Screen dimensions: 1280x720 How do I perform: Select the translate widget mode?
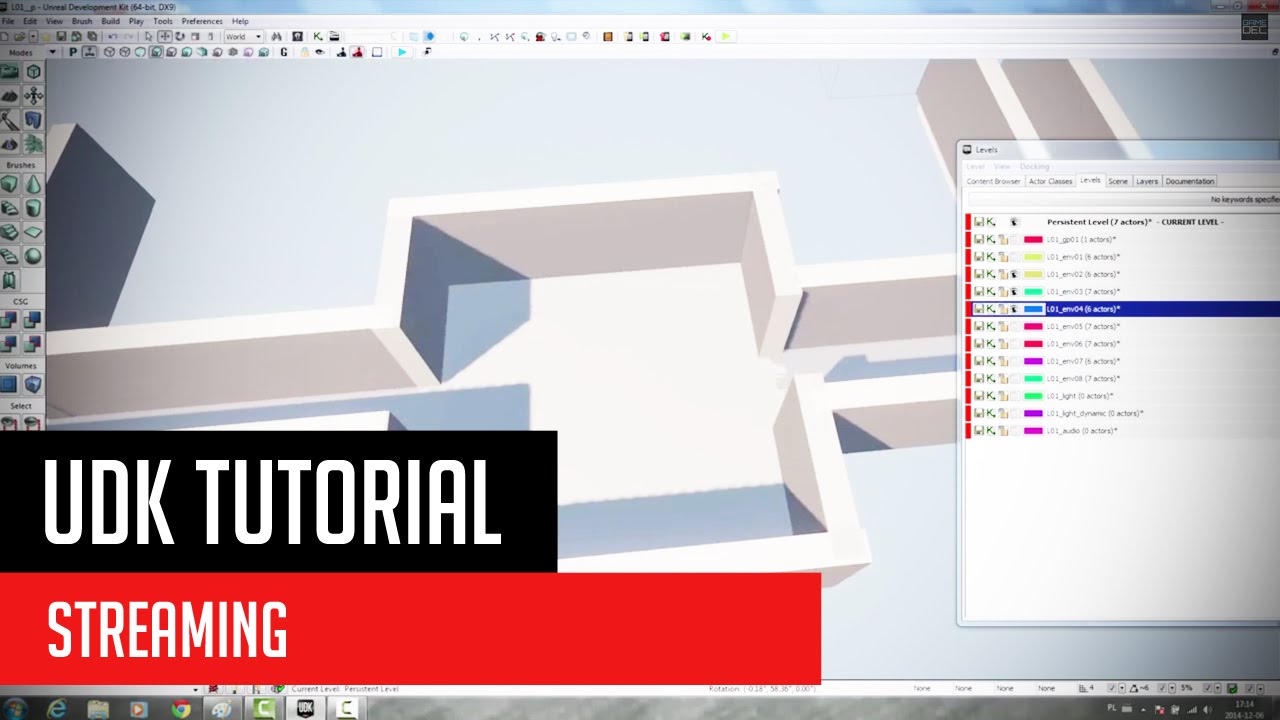[165, 37]
